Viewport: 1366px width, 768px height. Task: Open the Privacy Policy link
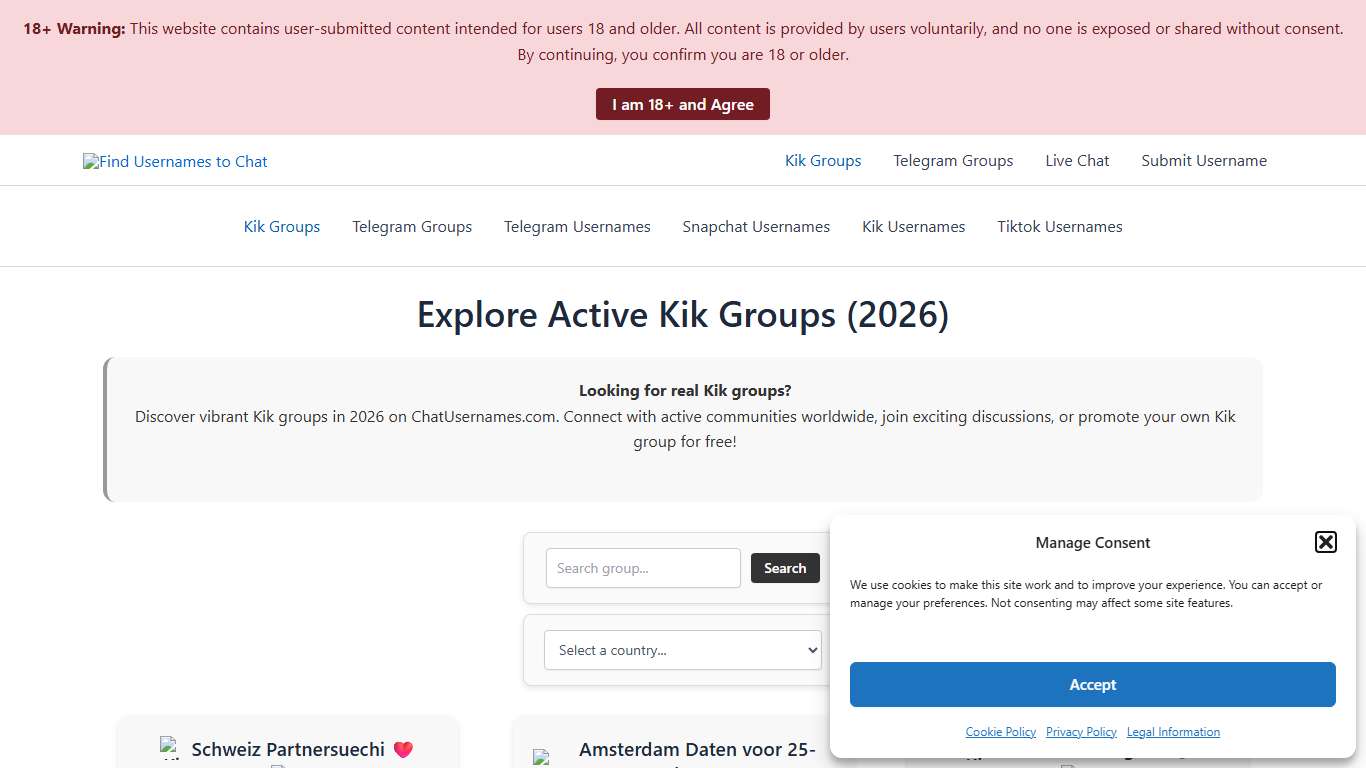tap(1081, 731)
